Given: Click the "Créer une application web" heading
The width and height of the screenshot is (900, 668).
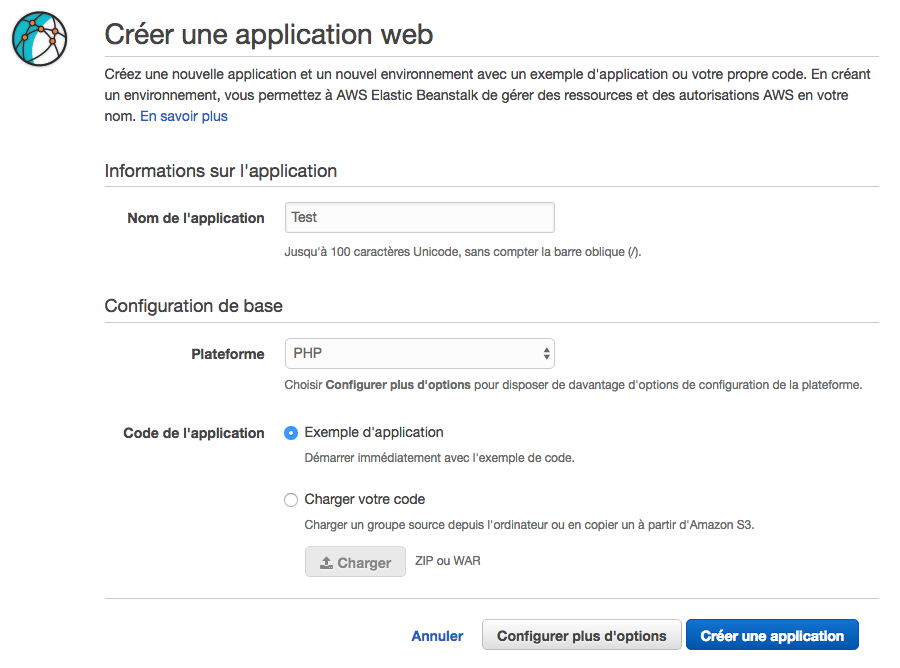Looking at the screenshot, I should click(x=268, y=35).
